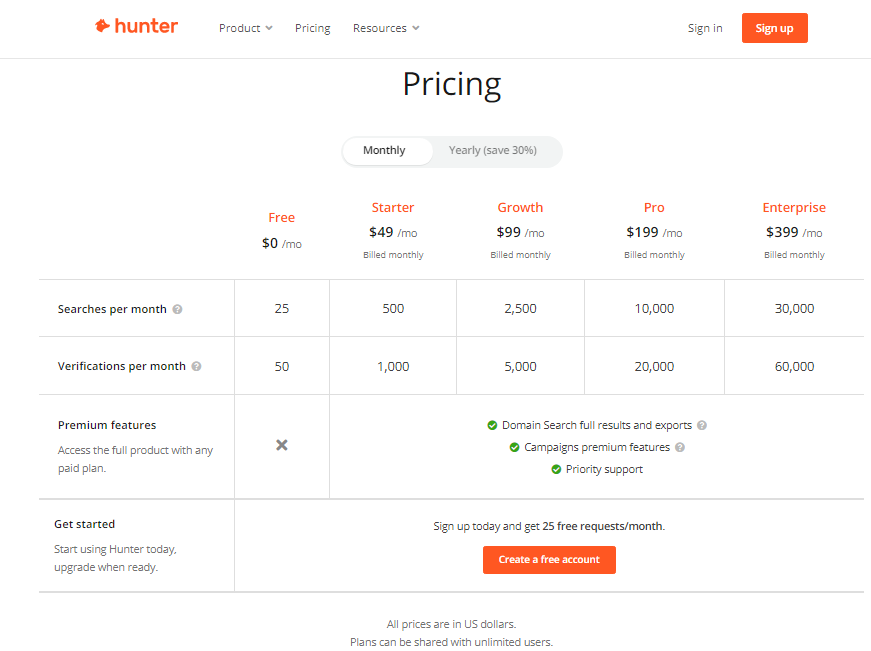Click 'Billed monthly' under Starter
The height and width of the screenshot is (651, 871).
393,255
